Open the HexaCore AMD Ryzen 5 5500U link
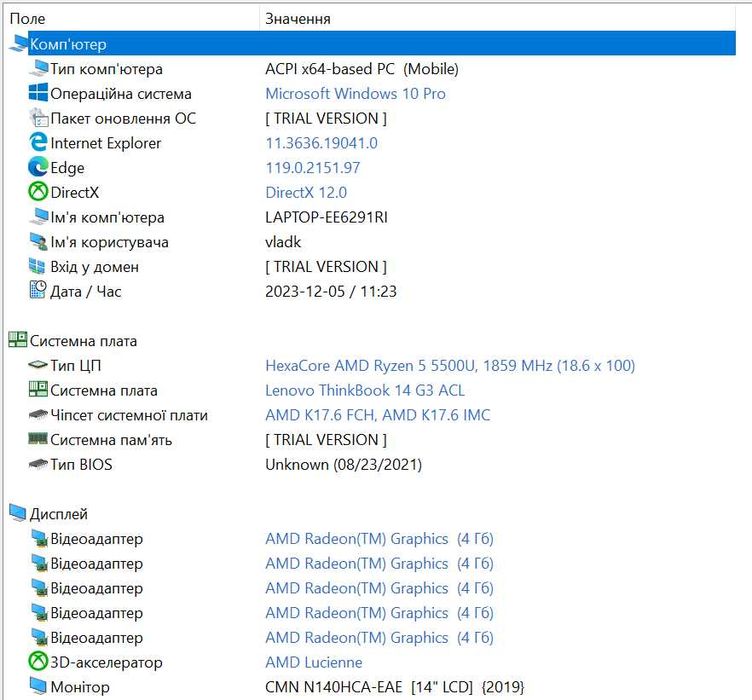Image resolution: width=752 pixels, height=700 pixels. point(450,366)
